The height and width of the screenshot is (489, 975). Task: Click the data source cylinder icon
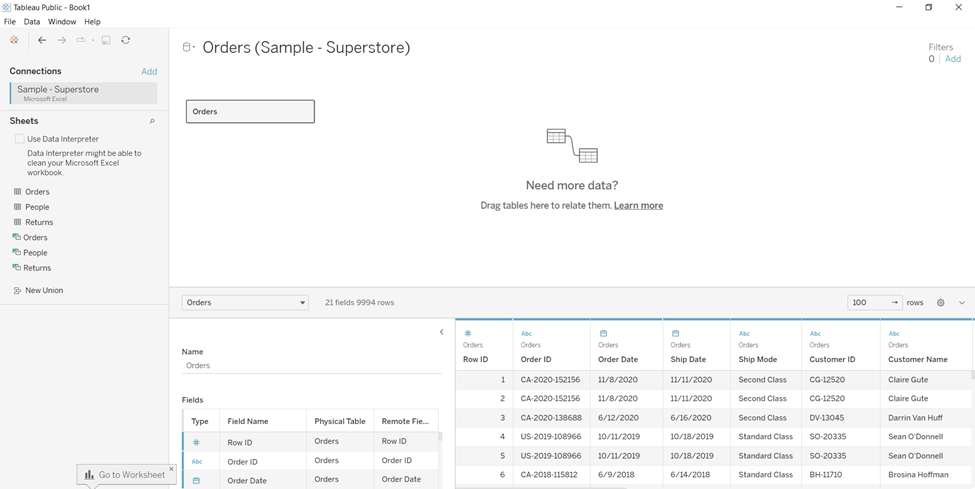pyautogui.click(x=186, y=47)
